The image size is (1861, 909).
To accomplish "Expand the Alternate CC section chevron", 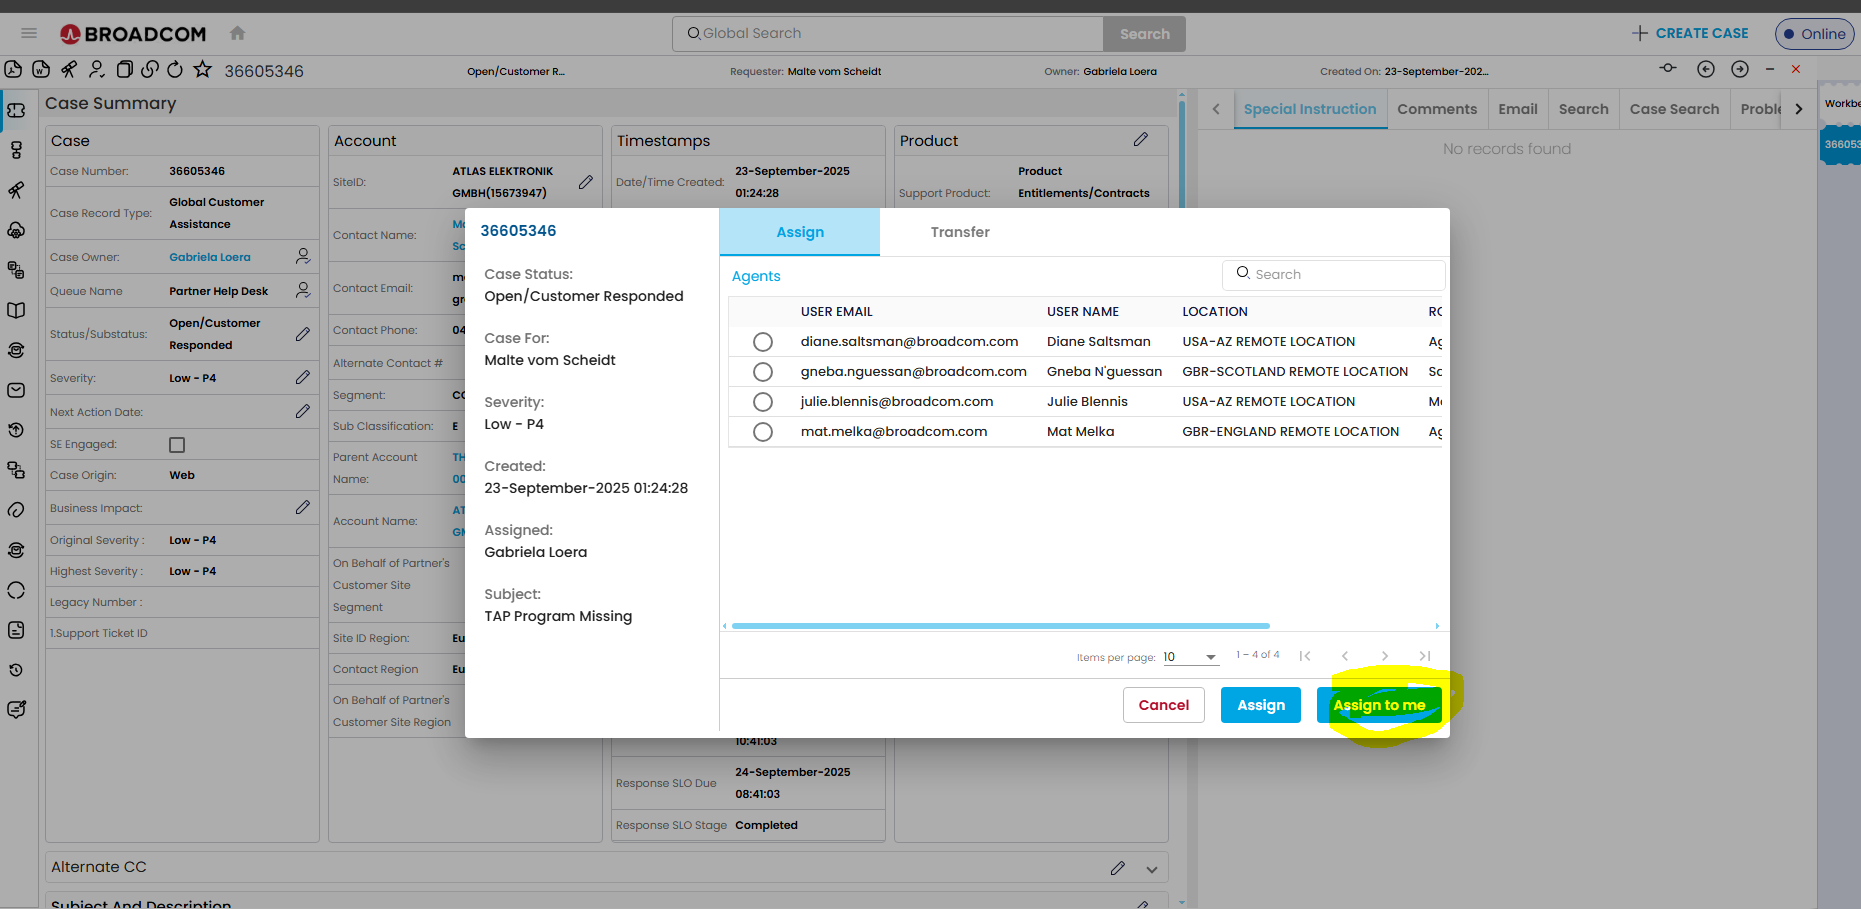I will point(1152,869).
